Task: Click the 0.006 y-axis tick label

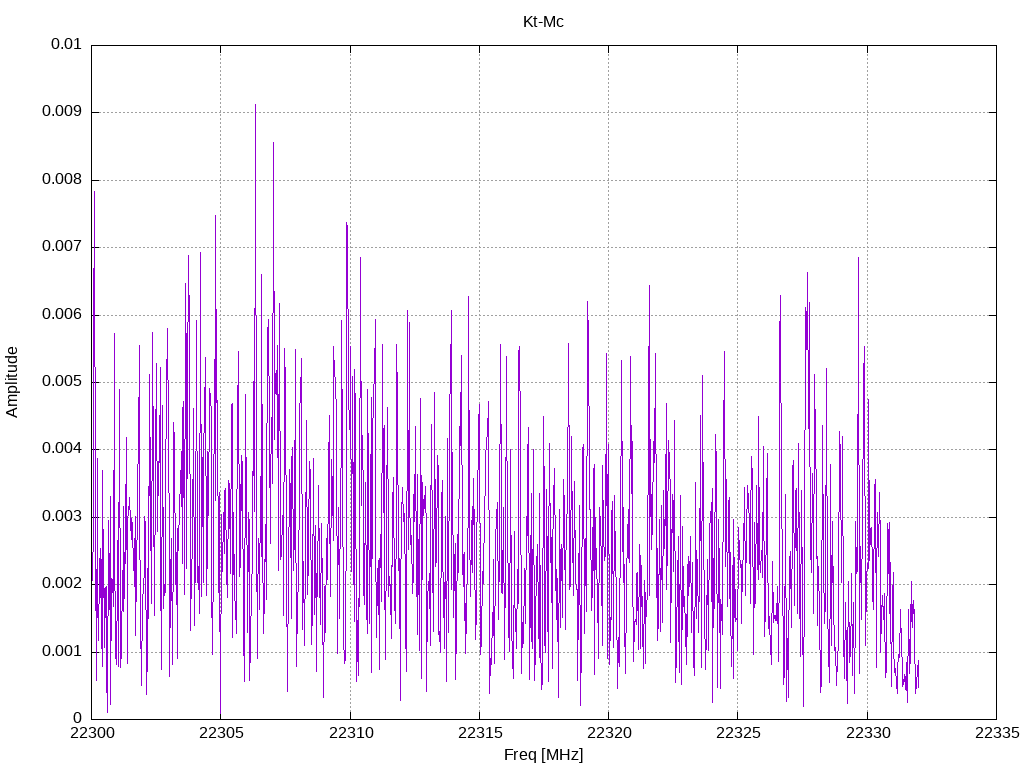Action: (62, 314)
